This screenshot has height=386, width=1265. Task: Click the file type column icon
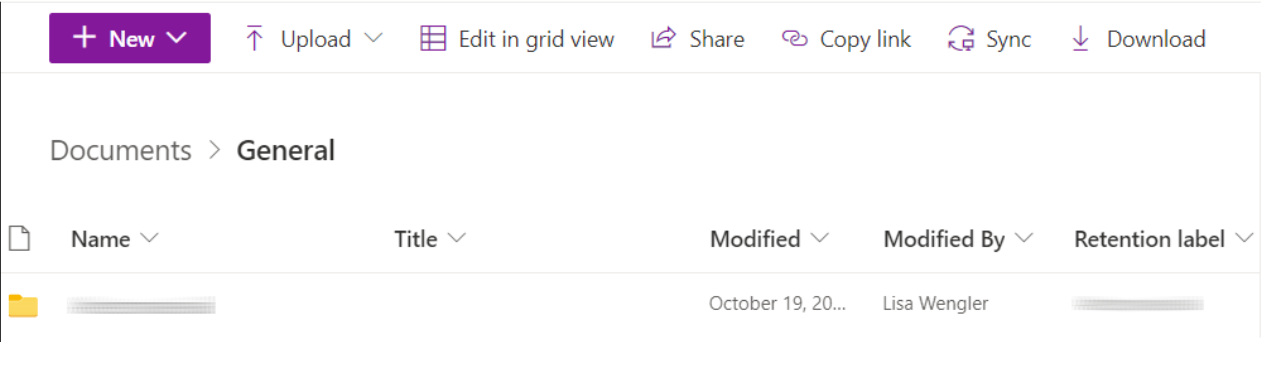point(19,238)
